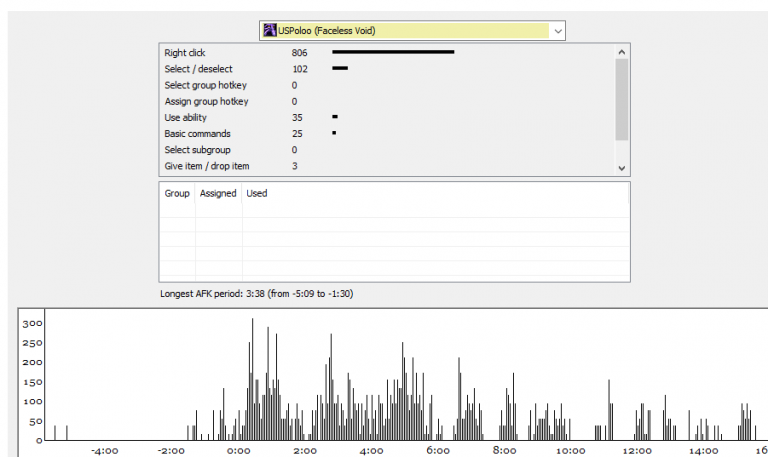Click the Use ability count 35
This screenshot has width=768, height=457.
[x=297, y=118]
